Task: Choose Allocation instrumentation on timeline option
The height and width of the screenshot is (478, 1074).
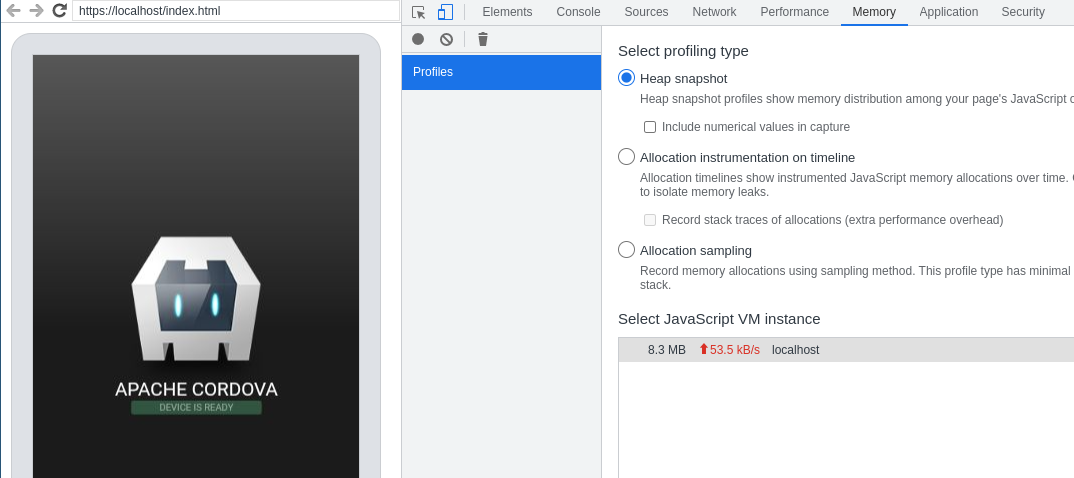Action: pyautogui.click(x=626, y=157)
